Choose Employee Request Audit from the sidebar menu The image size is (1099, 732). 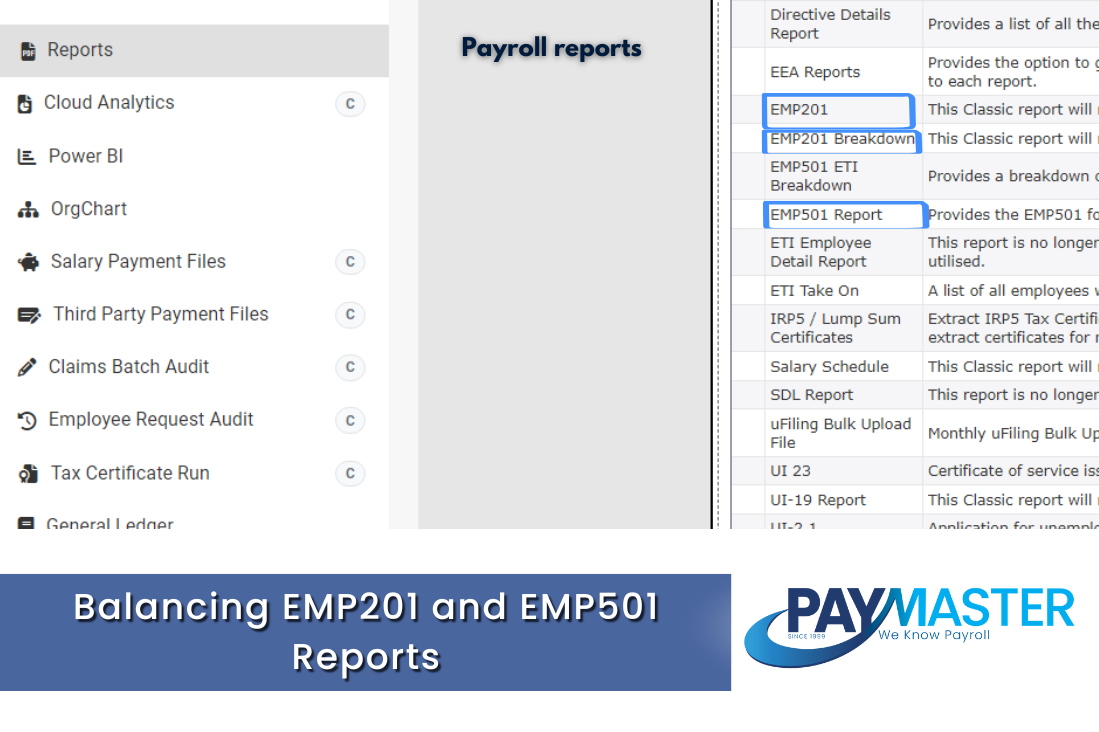click(x=153, y=420)
